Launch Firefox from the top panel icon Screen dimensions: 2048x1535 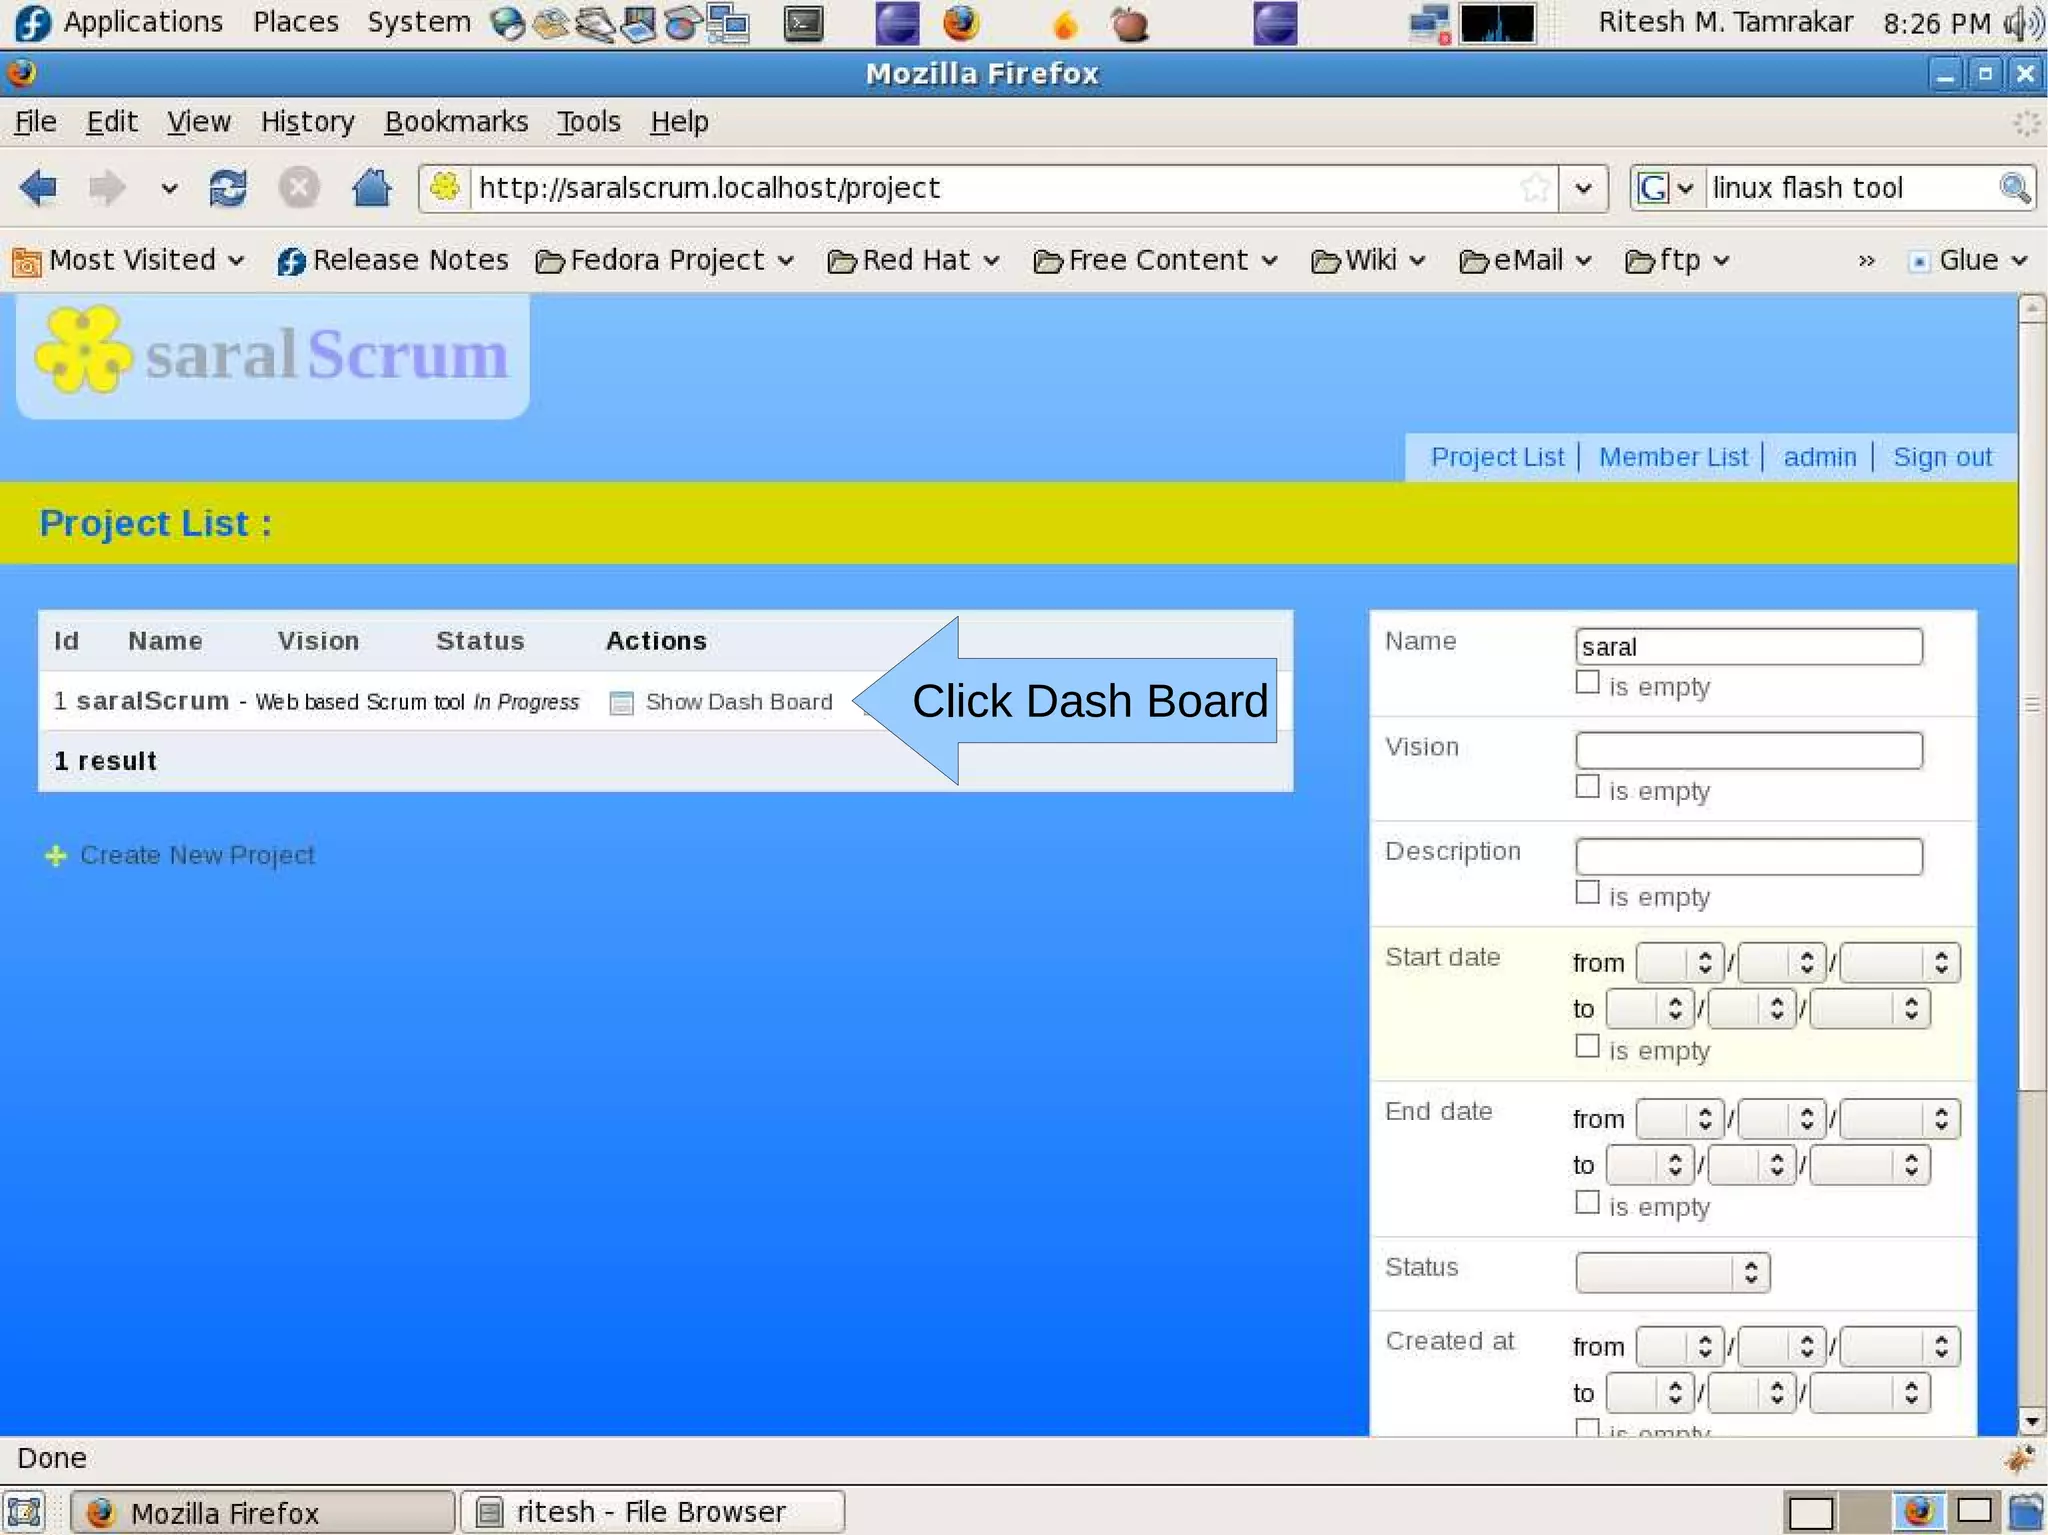pyautogui.click(x=961, y=22)
